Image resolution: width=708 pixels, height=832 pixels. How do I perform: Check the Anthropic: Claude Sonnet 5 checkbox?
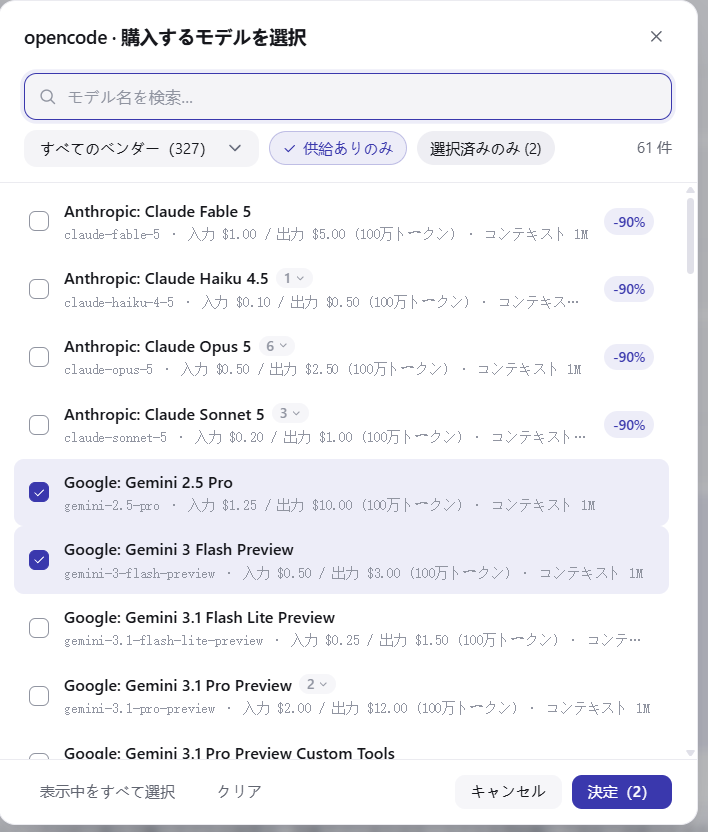tap(39, 425)
